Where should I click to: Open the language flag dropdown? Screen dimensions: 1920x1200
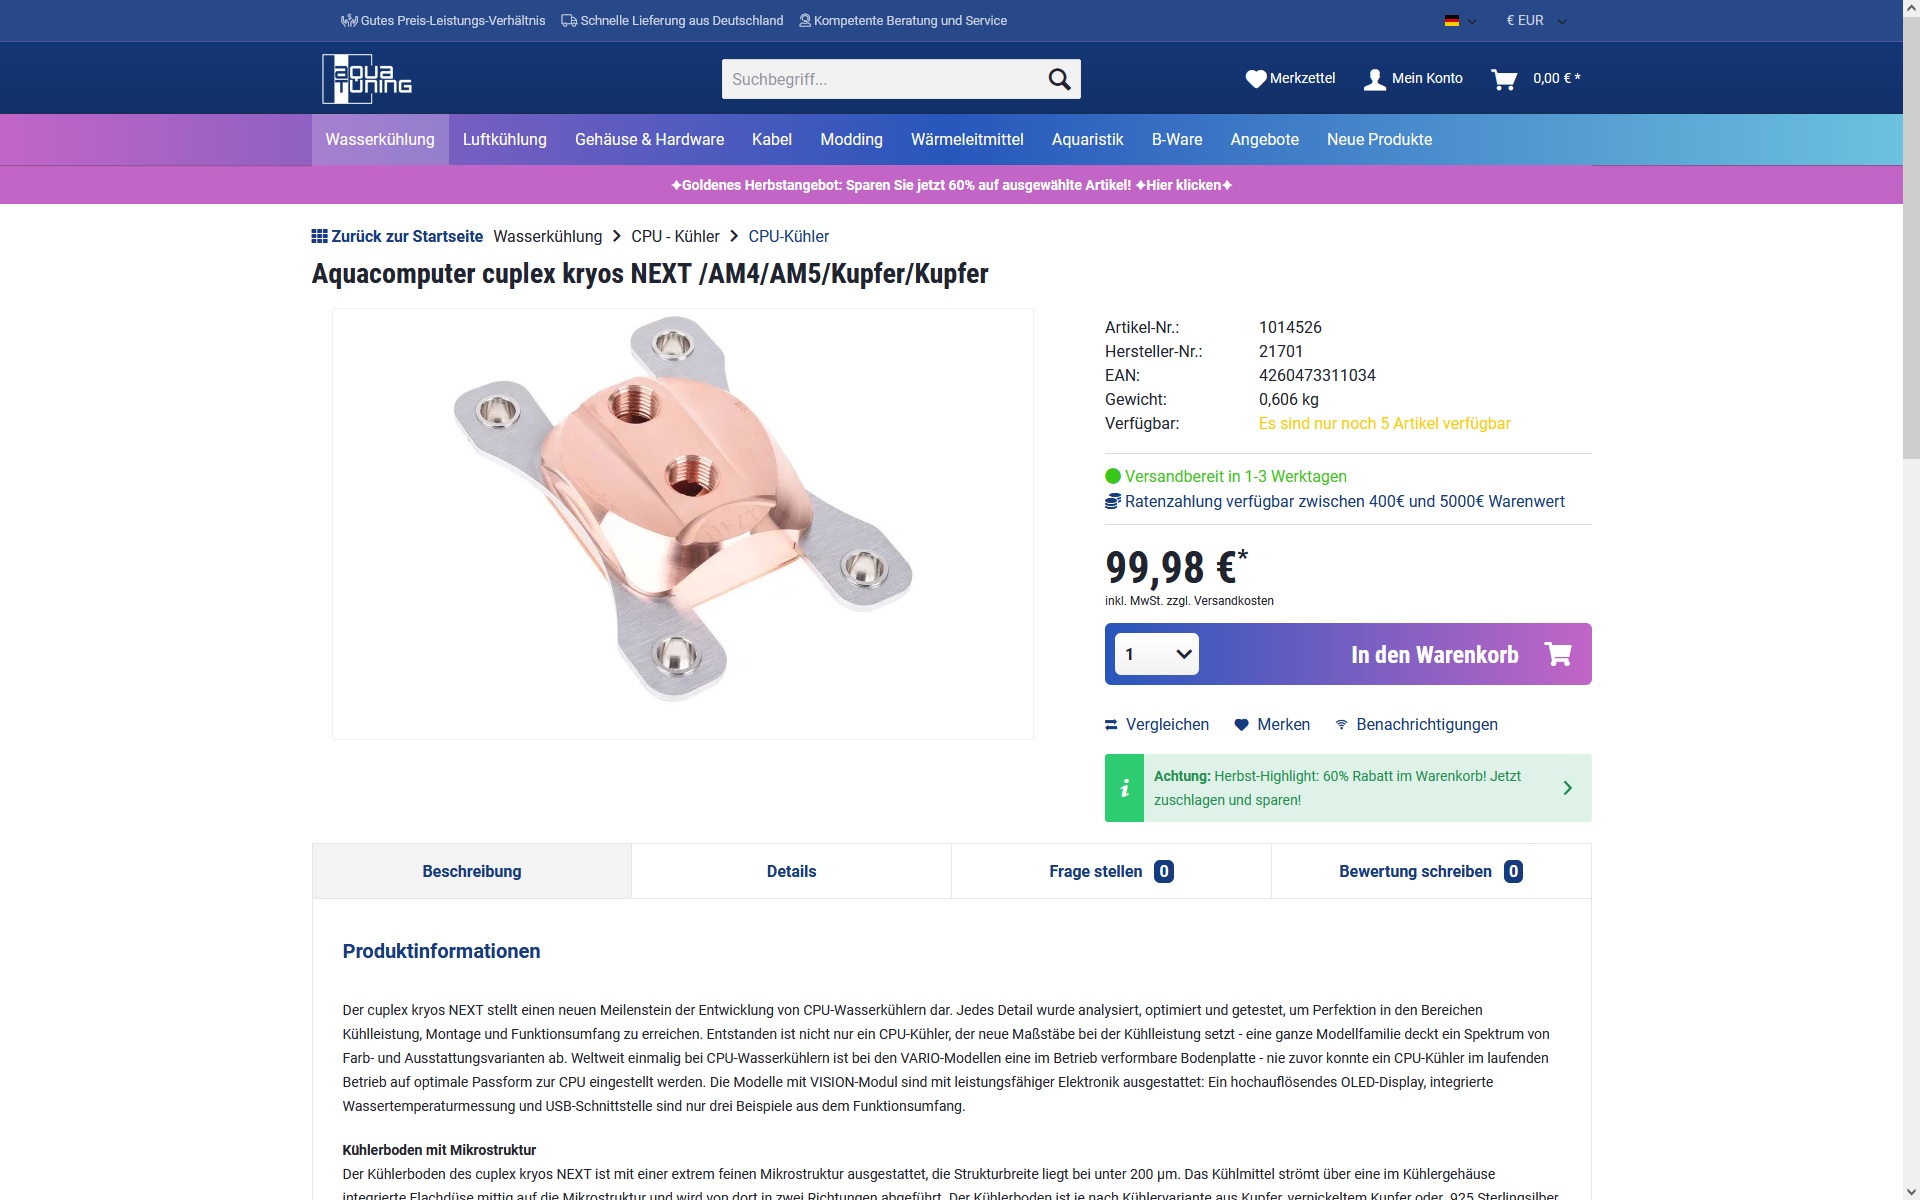click(x=1460, y=20)
